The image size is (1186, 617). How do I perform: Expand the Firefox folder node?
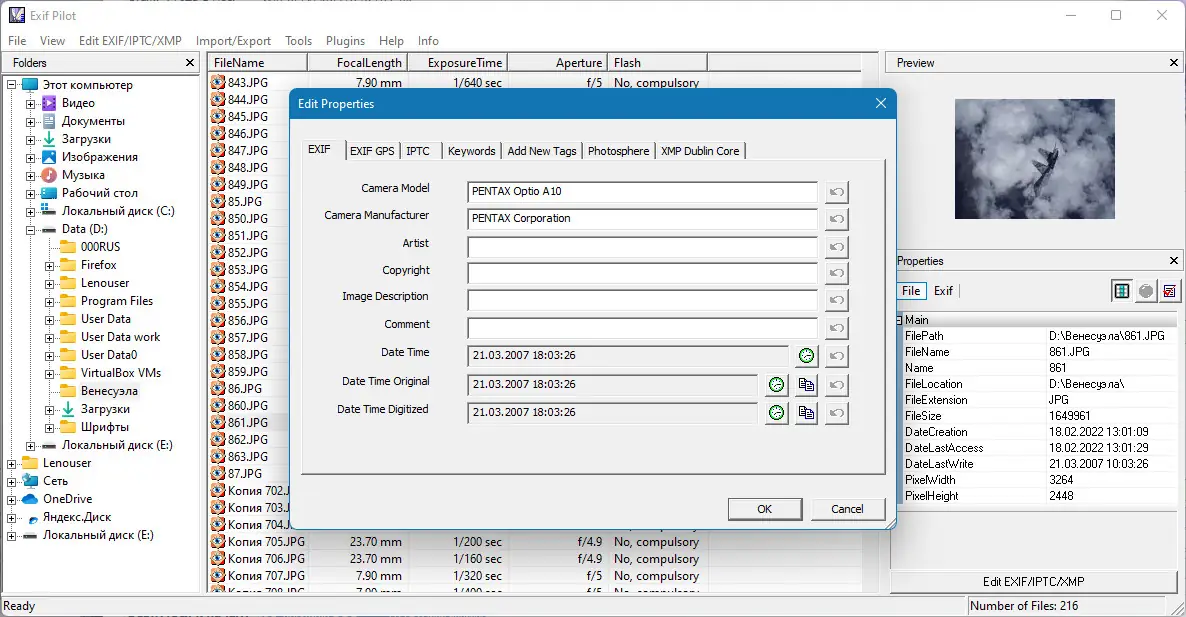(49, 265)
